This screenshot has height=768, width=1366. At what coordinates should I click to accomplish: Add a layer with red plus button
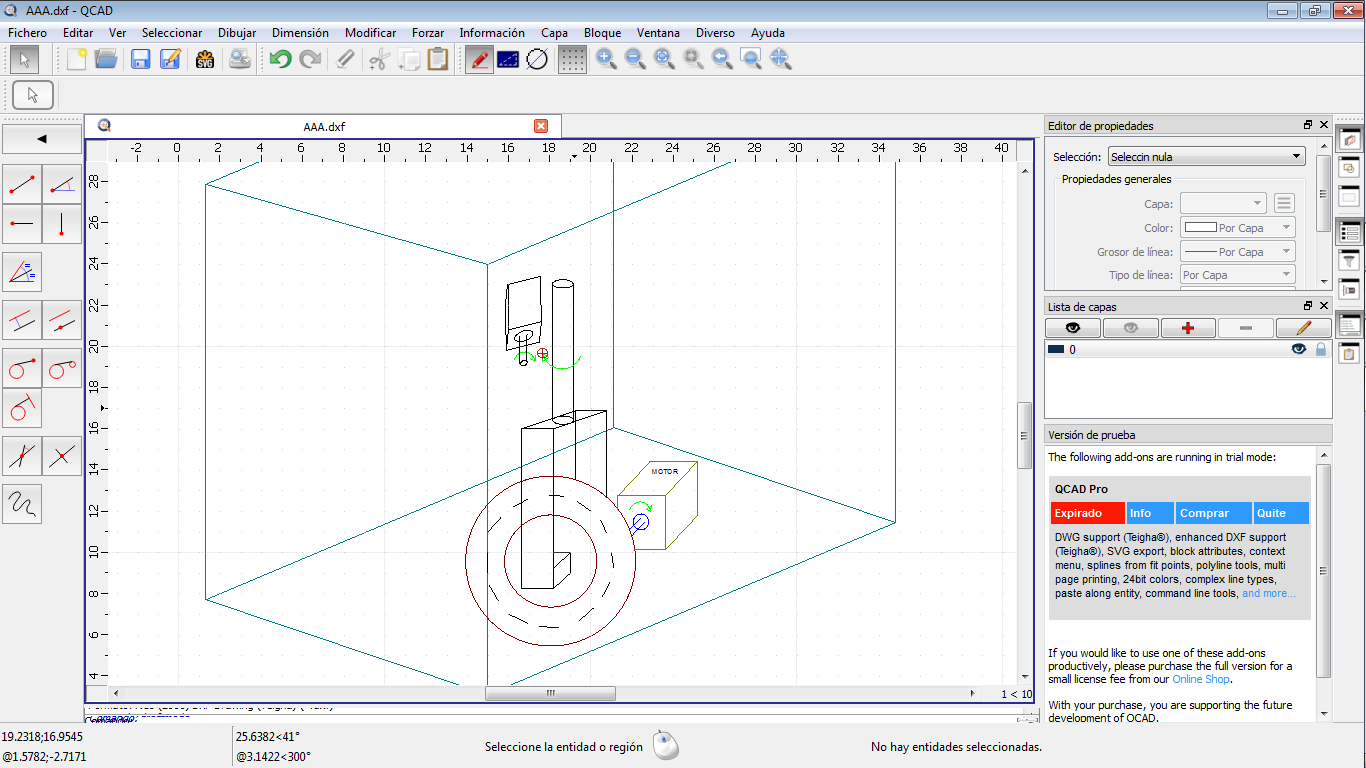point(1188,328)
